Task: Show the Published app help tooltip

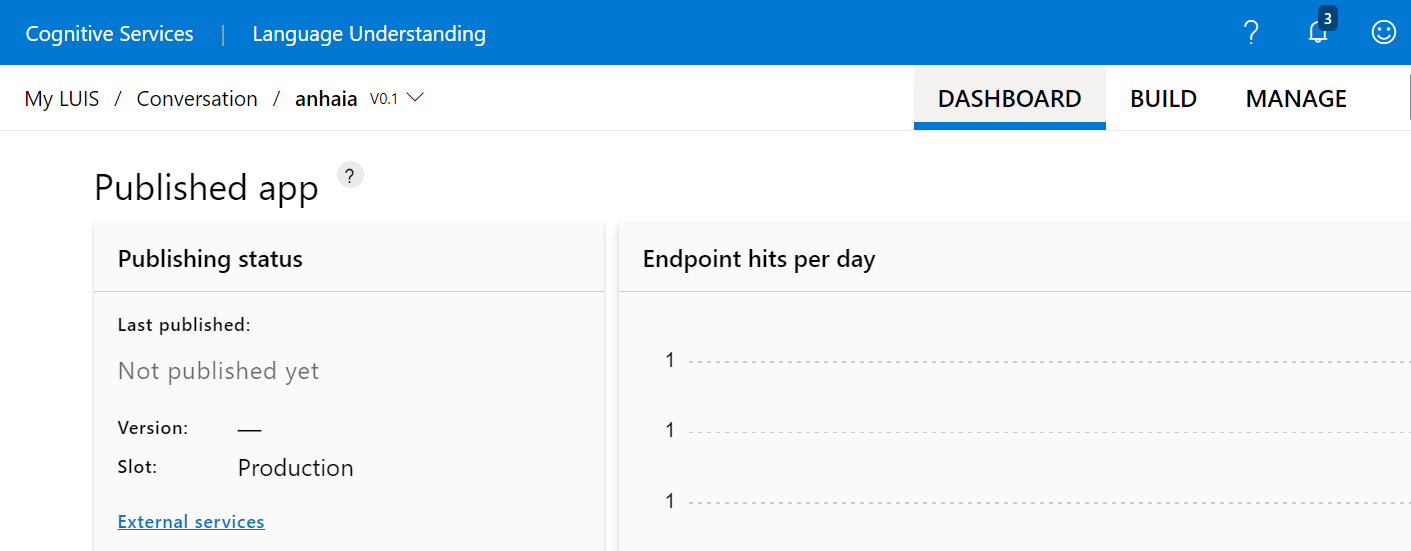Action: click(x=349, y=176)
